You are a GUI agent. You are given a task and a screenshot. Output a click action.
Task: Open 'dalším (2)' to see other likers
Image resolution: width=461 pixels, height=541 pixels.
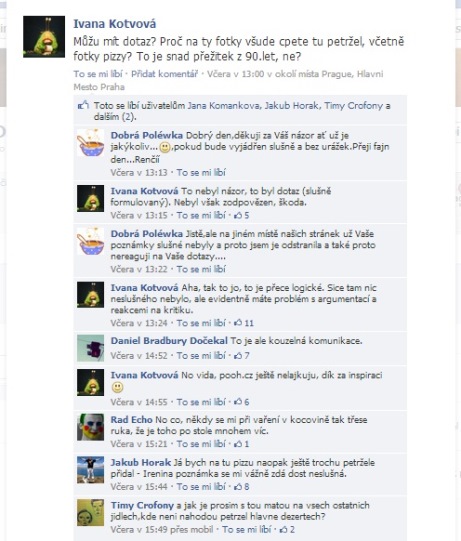click(x=115, y=117)
